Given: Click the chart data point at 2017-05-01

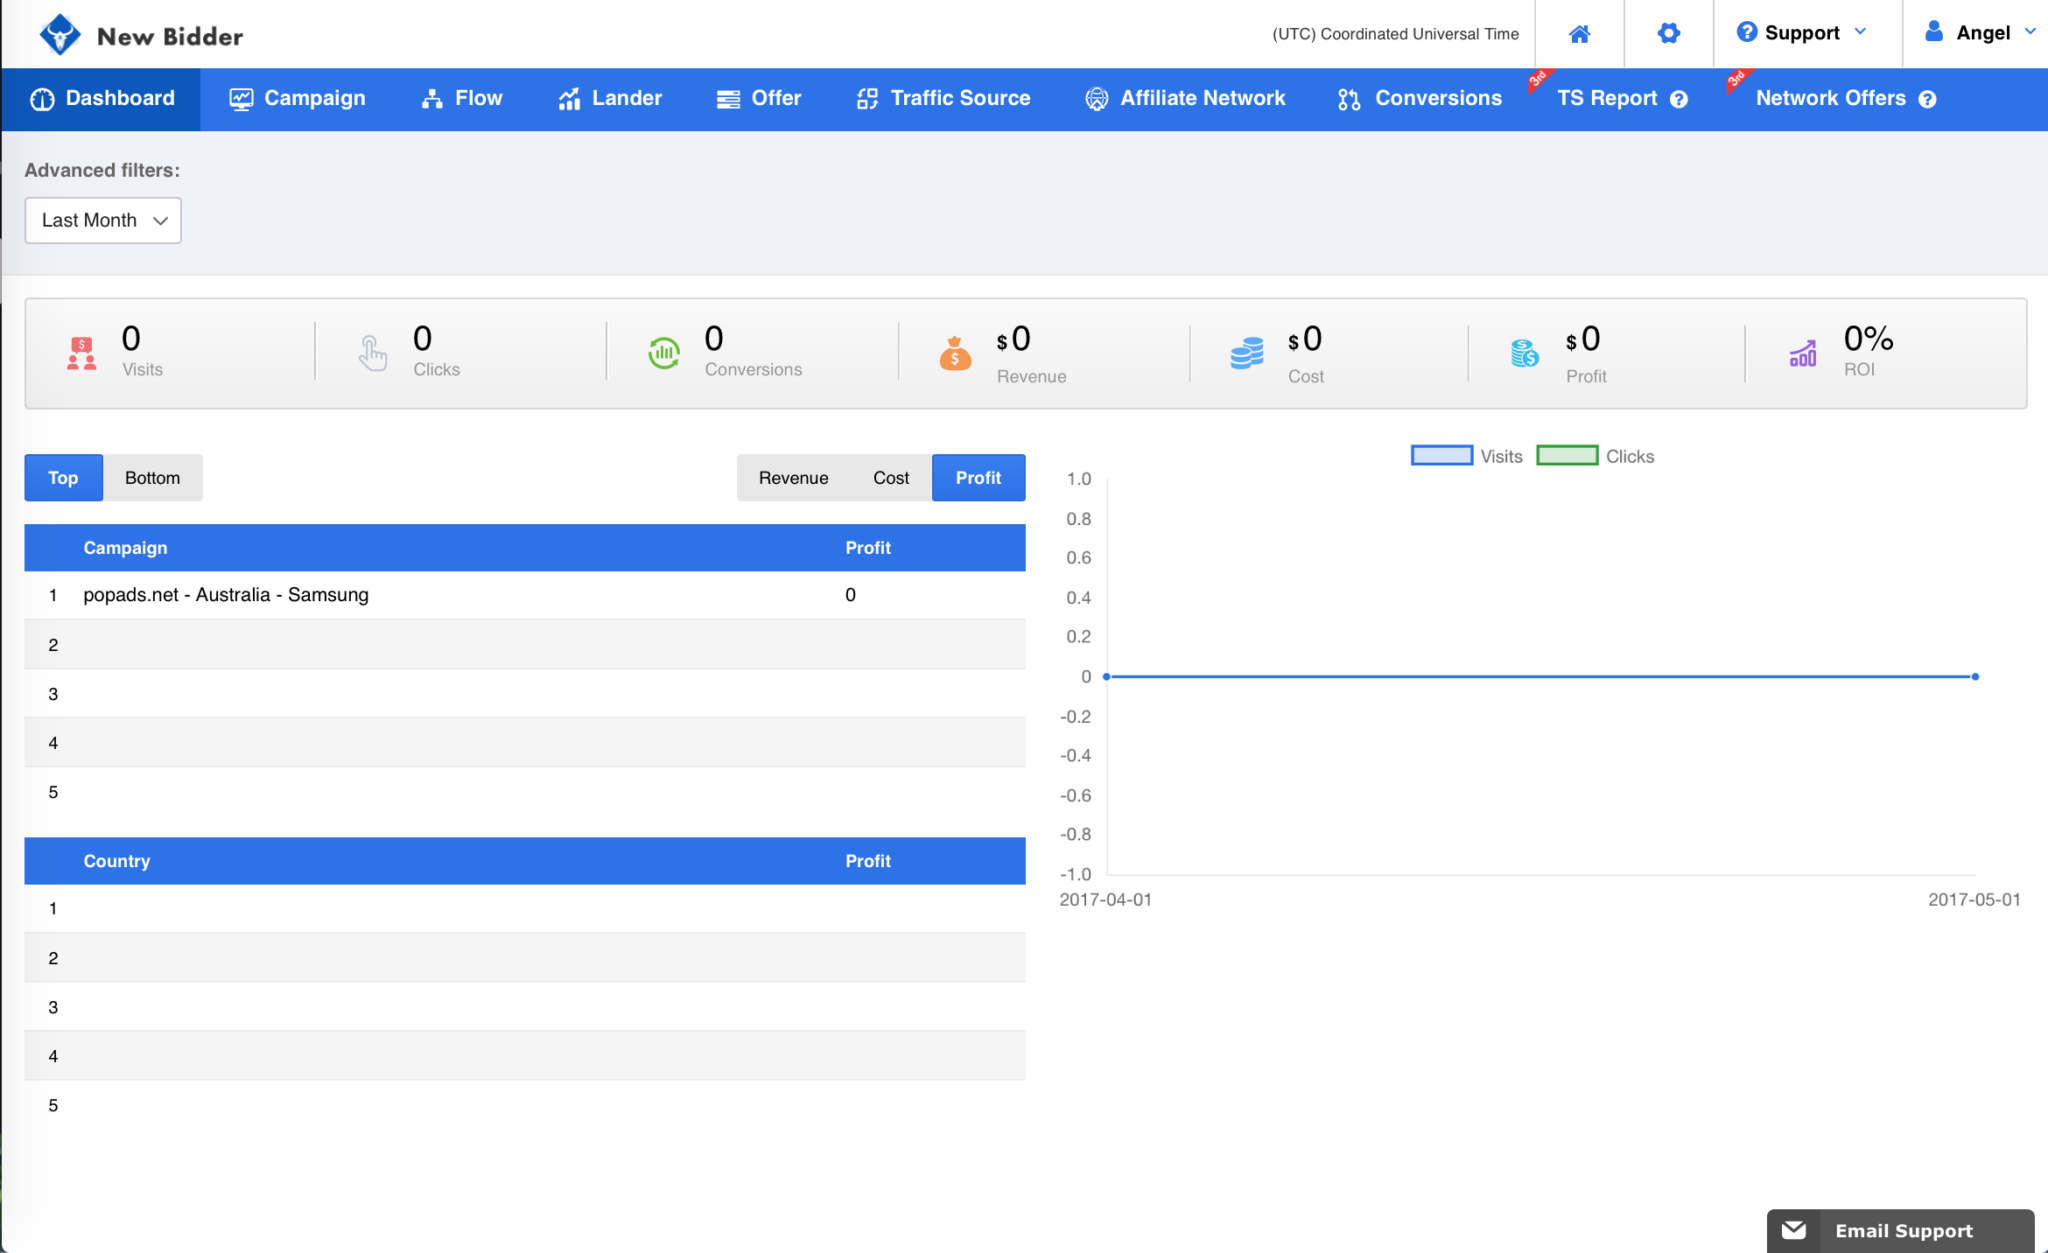Looking at the screenshot, I should click(x=1975, y=677).
